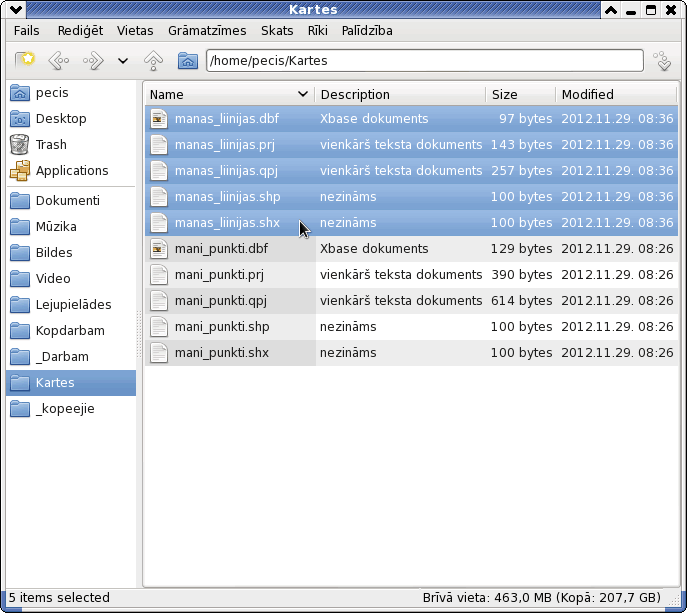Click the mani_punkti.shx file icon
This screenshot has width=687, height=613.
(x=159, y=353)
